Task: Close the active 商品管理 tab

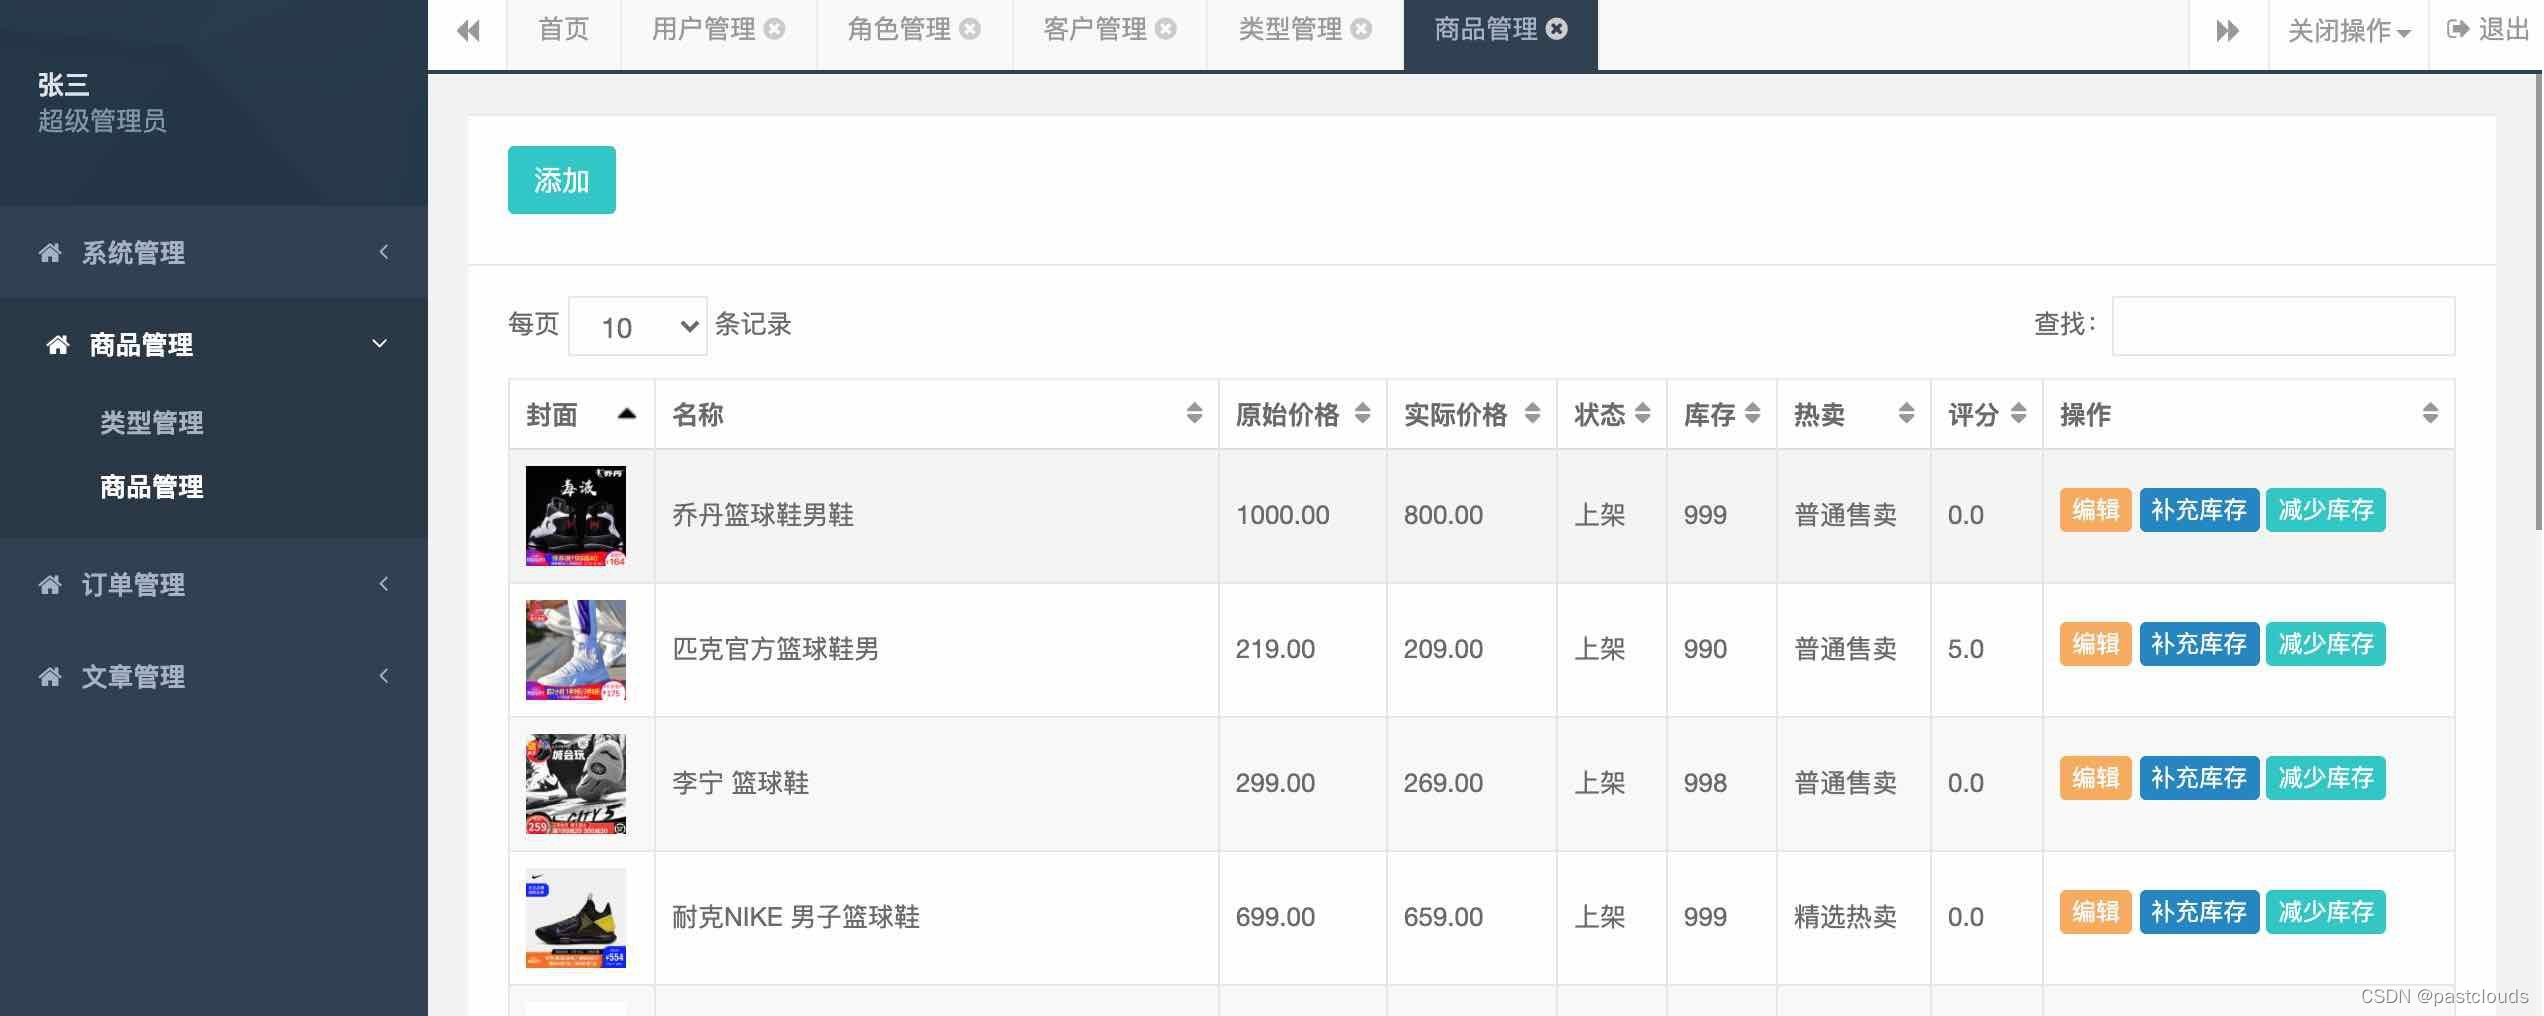Action: click(1557, 29)
